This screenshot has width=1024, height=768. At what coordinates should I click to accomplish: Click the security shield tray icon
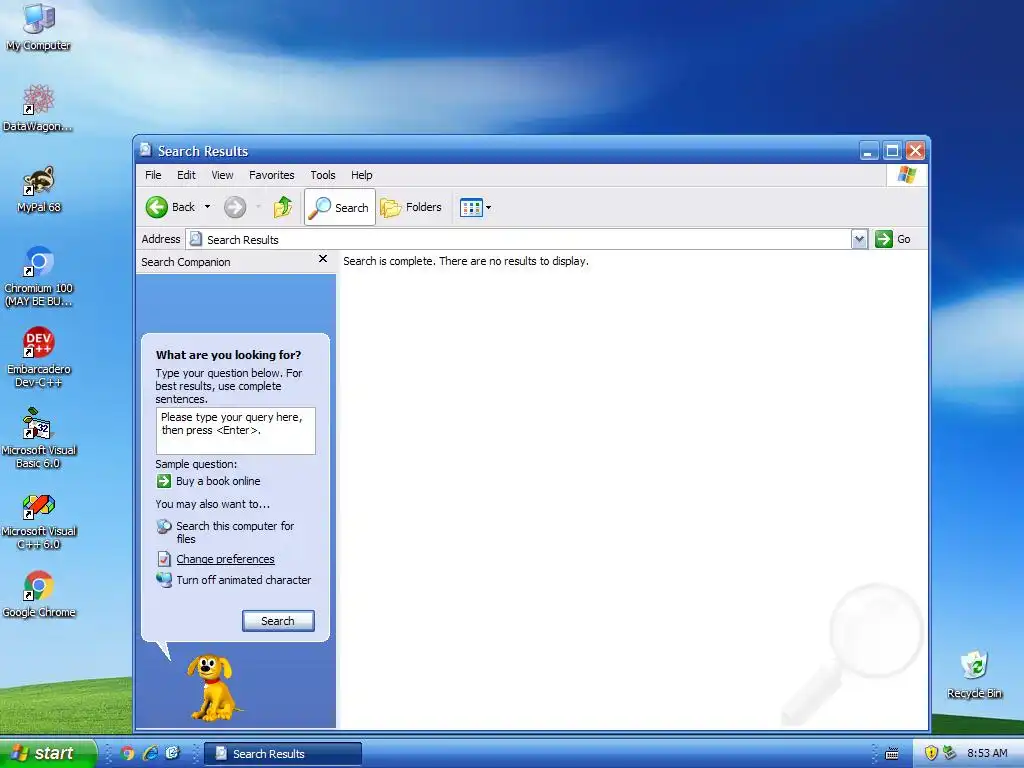point(931,753)
